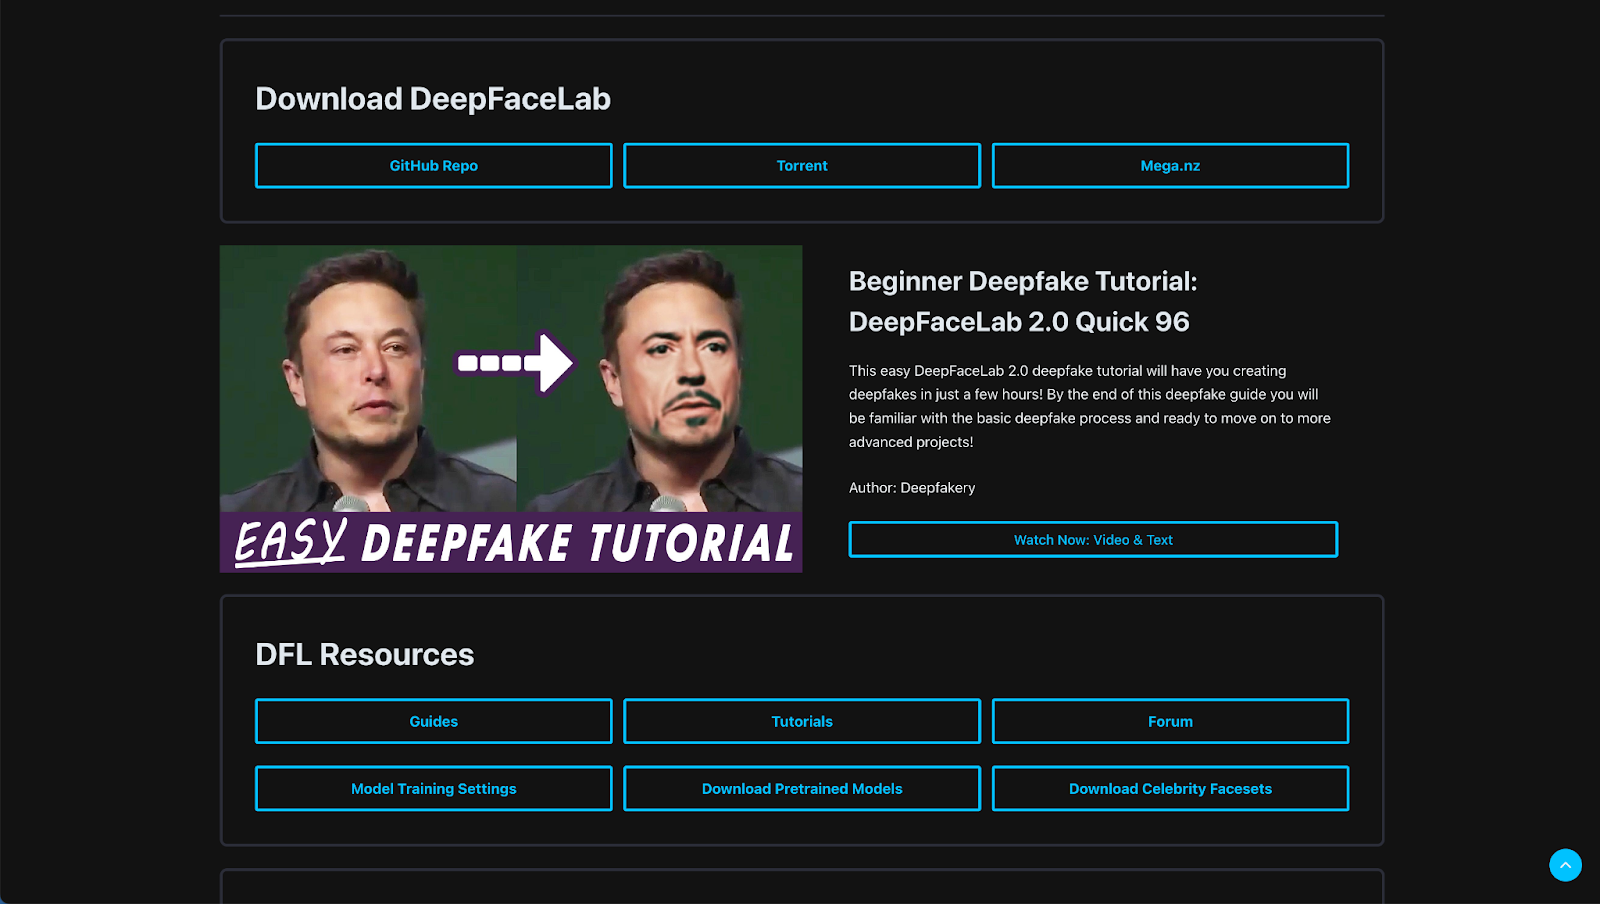The width and height of the screenshot is (1600, 904).
Task: Click the author name Deepfakery
Action: click(938, 488)
